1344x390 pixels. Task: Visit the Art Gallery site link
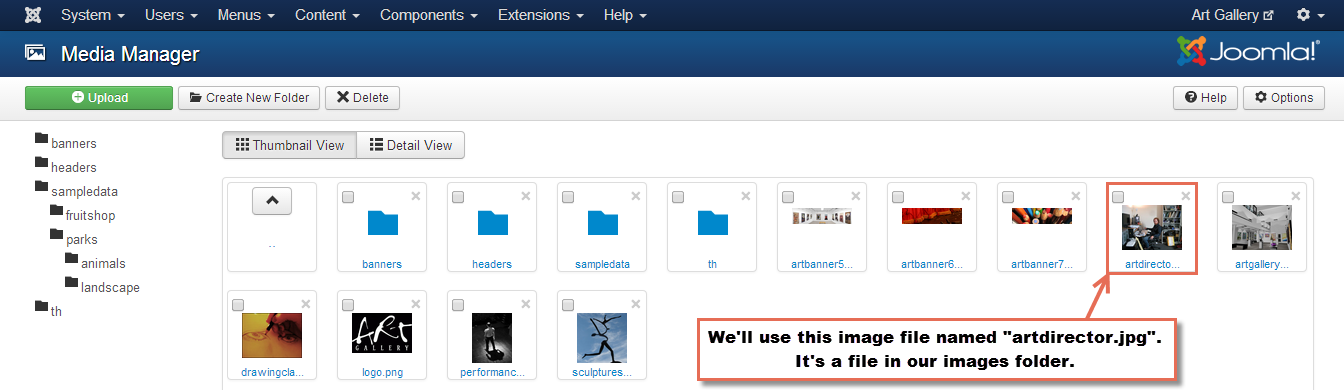[x=1232, y=16]
